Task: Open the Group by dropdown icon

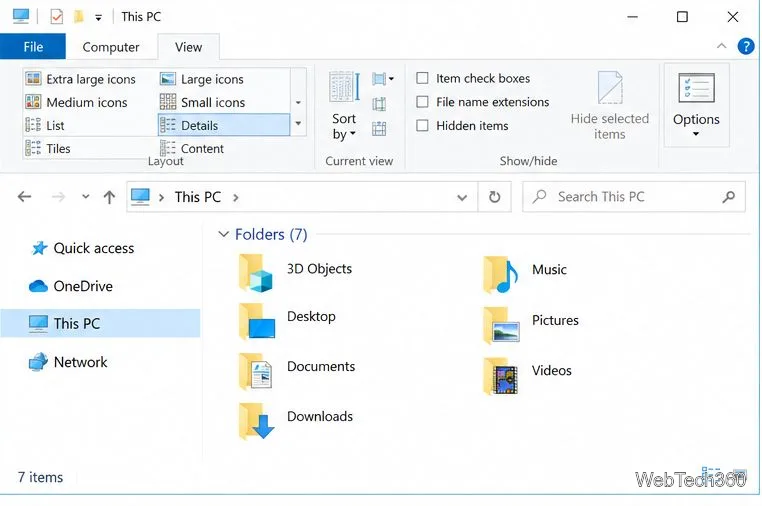Action: coord(382,78)
